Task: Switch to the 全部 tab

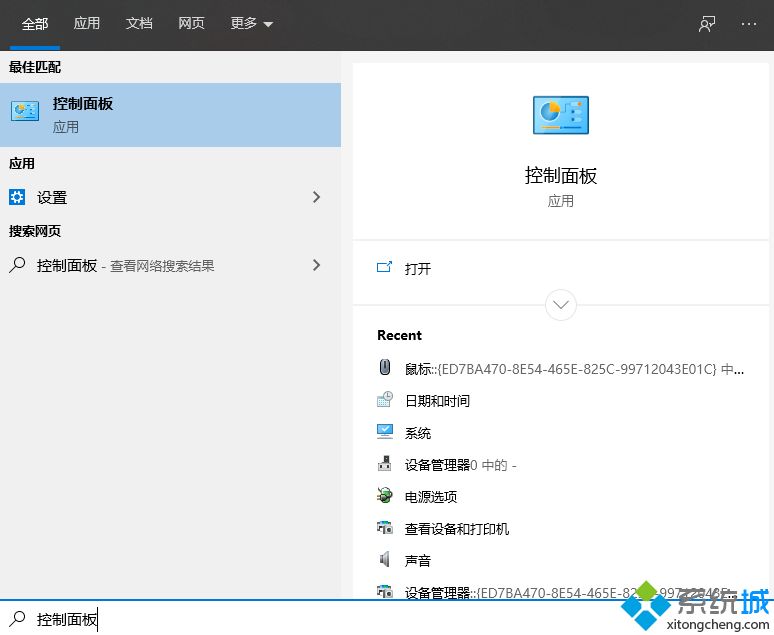Action: [x=35, y=24]
